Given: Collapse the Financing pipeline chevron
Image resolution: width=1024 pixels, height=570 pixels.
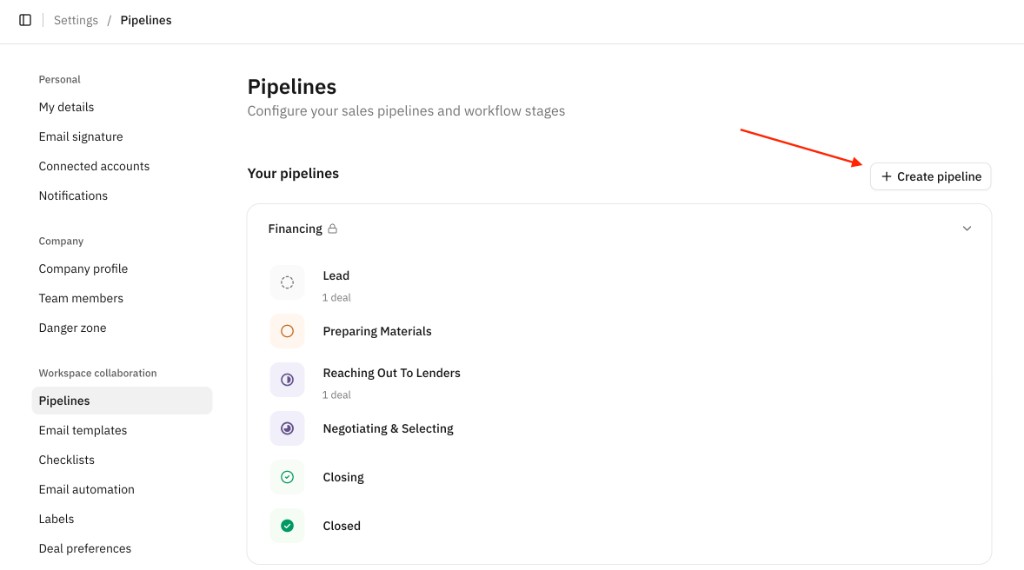Looking at the screenshot, I should click(x=967, y=229).
